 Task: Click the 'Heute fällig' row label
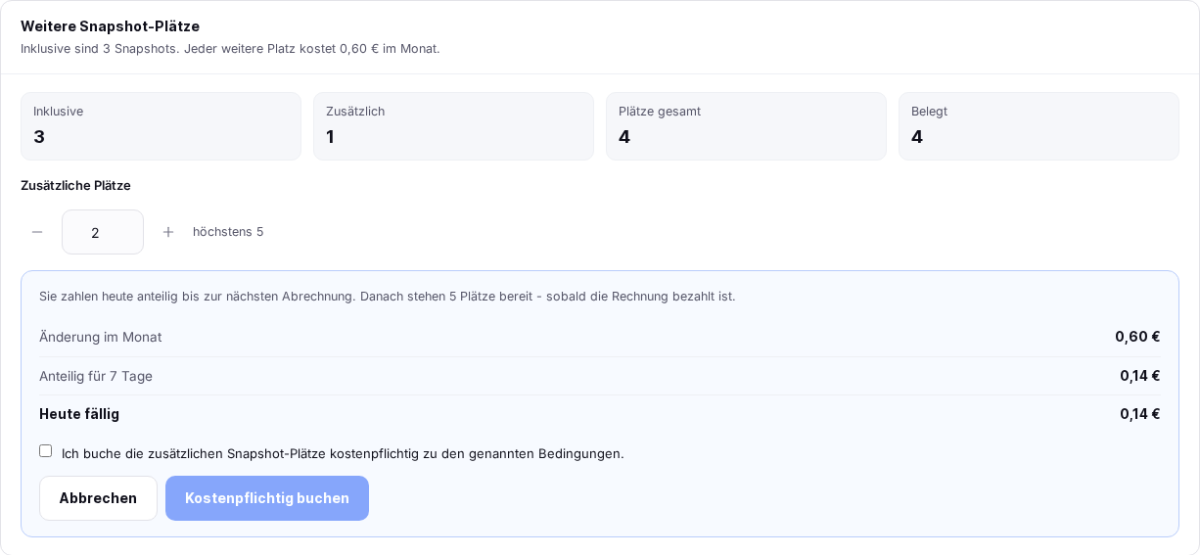coord(79,414)
